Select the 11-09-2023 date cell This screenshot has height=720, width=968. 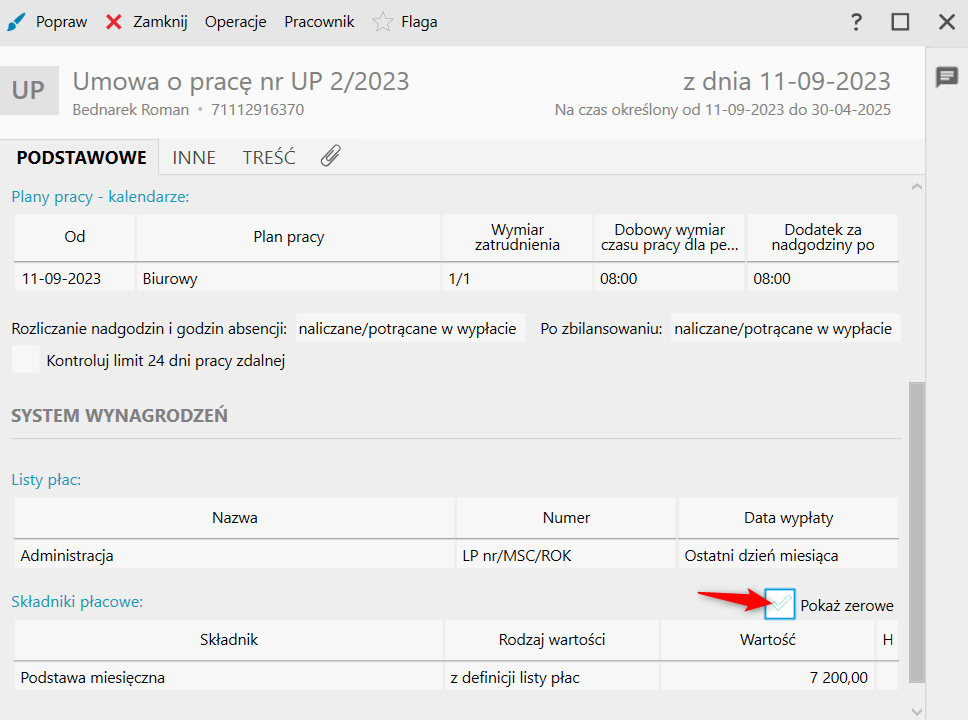point(75,278)
